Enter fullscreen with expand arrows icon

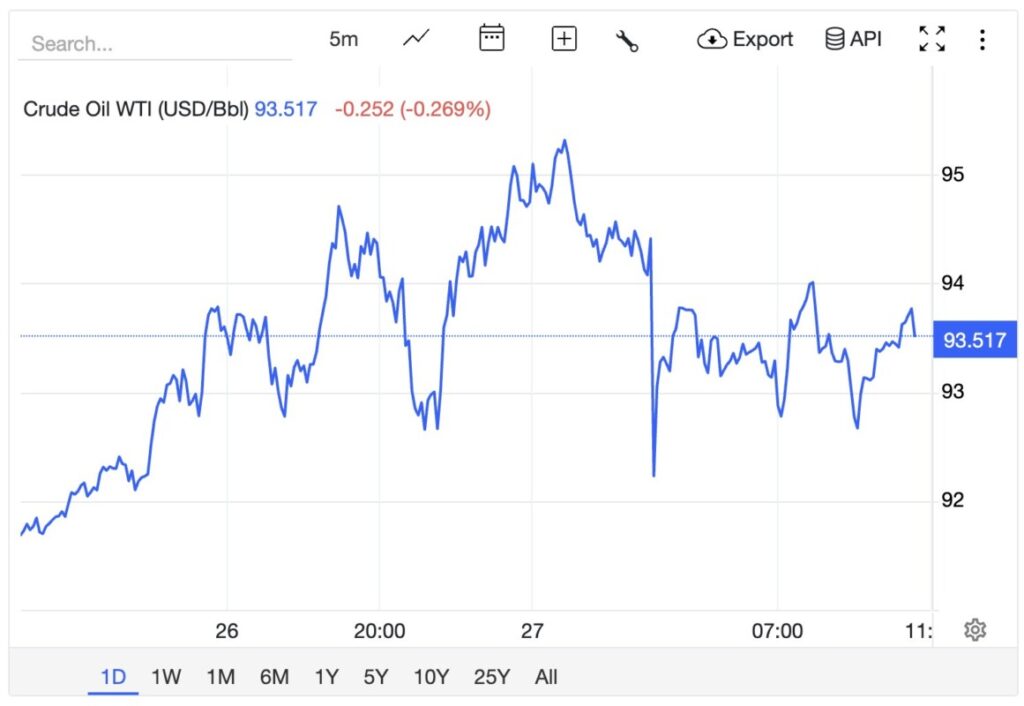(931, 38)
